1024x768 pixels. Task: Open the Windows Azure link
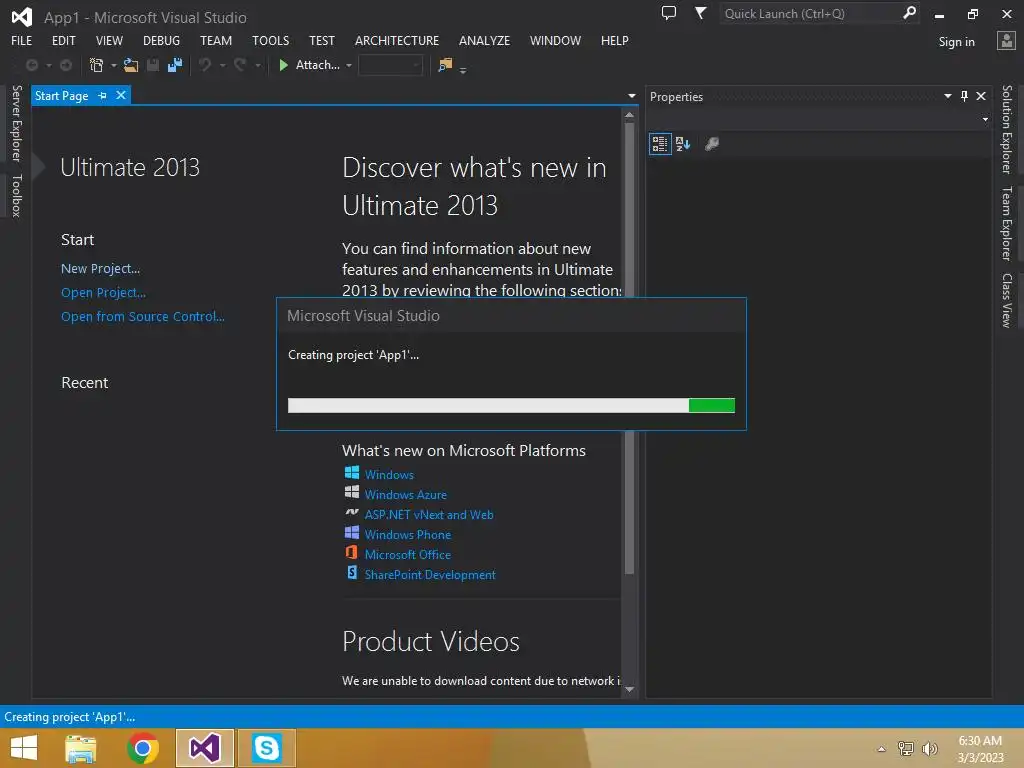(x=406, y=494)
